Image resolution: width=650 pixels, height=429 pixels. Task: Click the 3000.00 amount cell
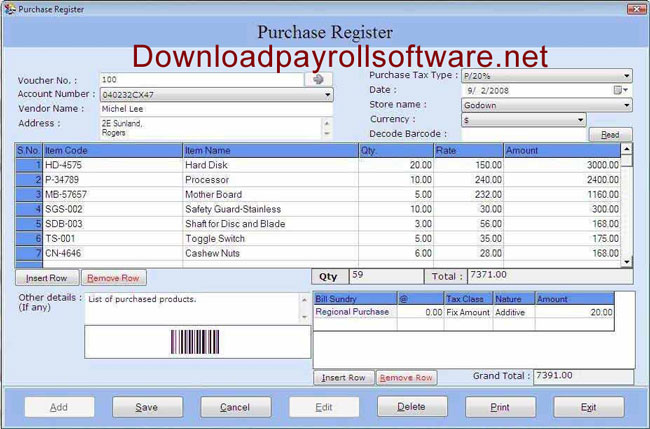562,165
